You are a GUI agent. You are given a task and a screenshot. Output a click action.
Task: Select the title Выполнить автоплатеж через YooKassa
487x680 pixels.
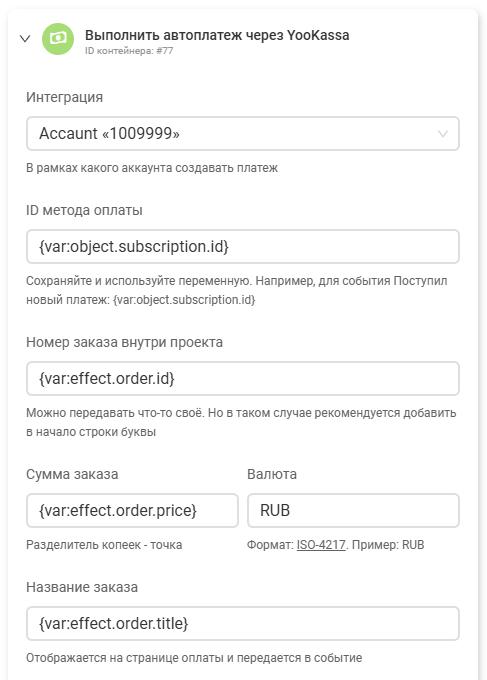217,35
